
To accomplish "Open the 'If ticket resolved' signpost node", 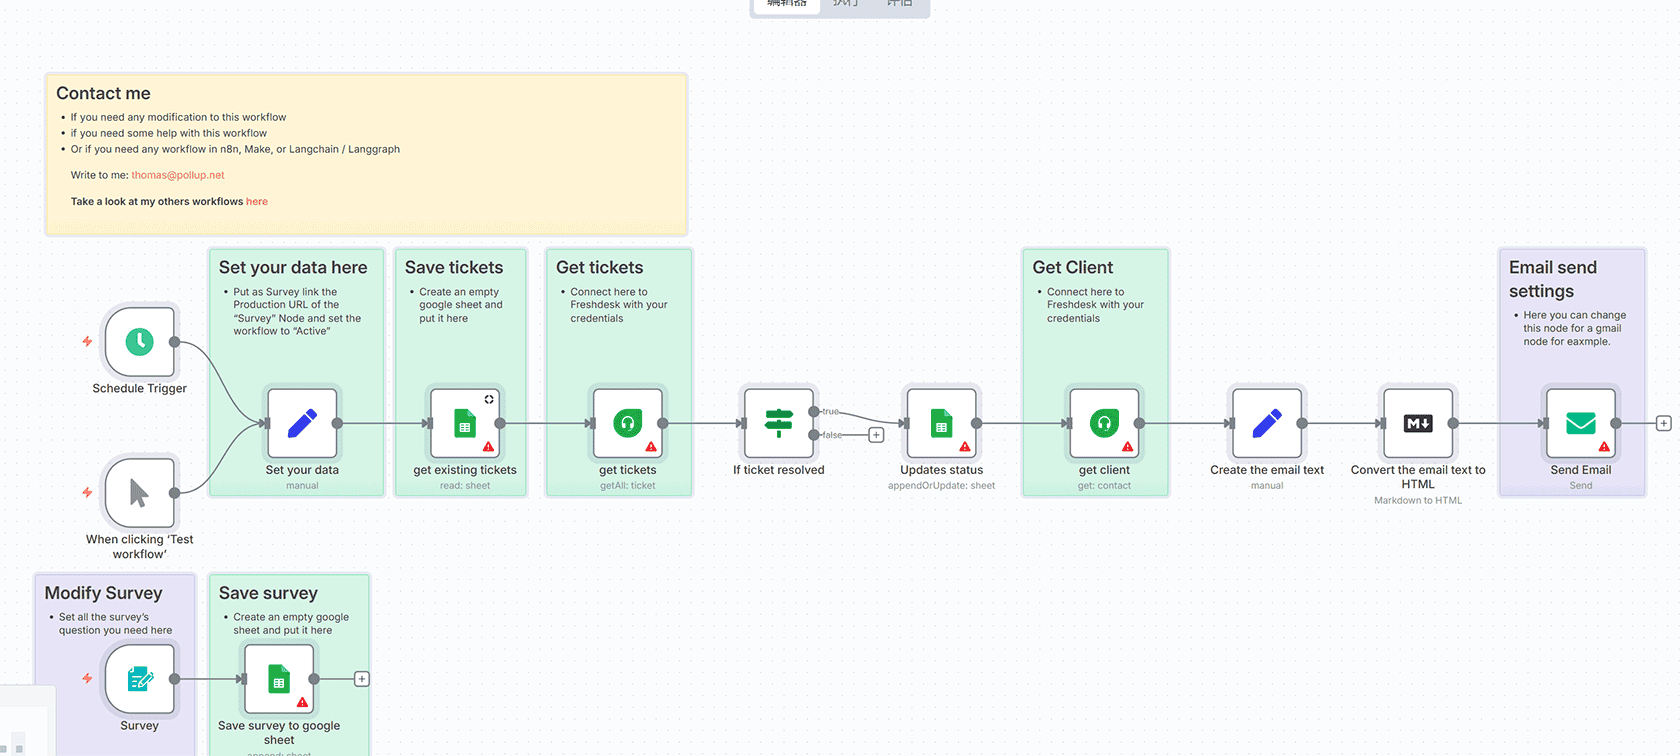I will tap(778, 423).
